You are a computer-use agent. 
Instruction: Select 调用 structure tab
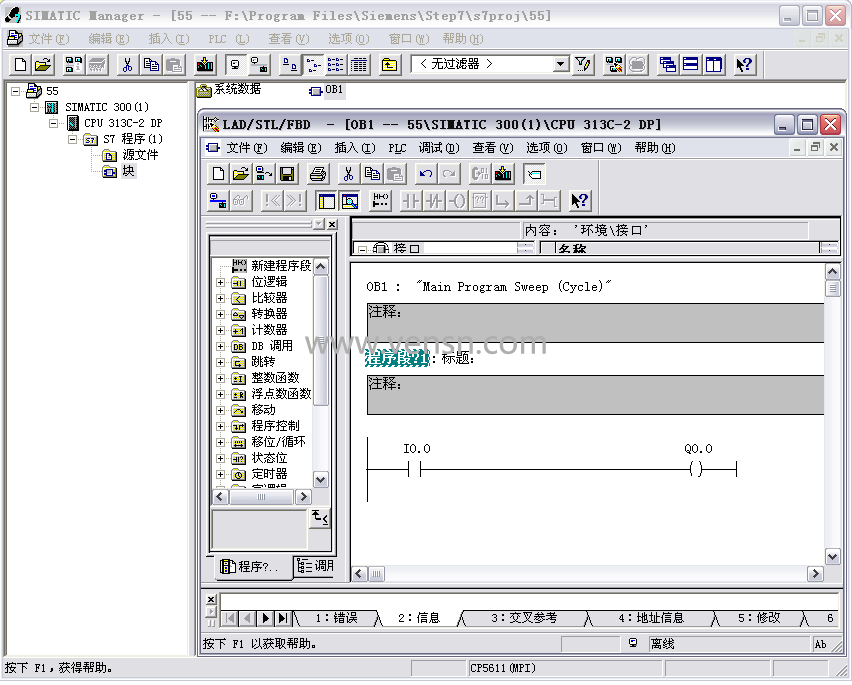click(315, 566)
